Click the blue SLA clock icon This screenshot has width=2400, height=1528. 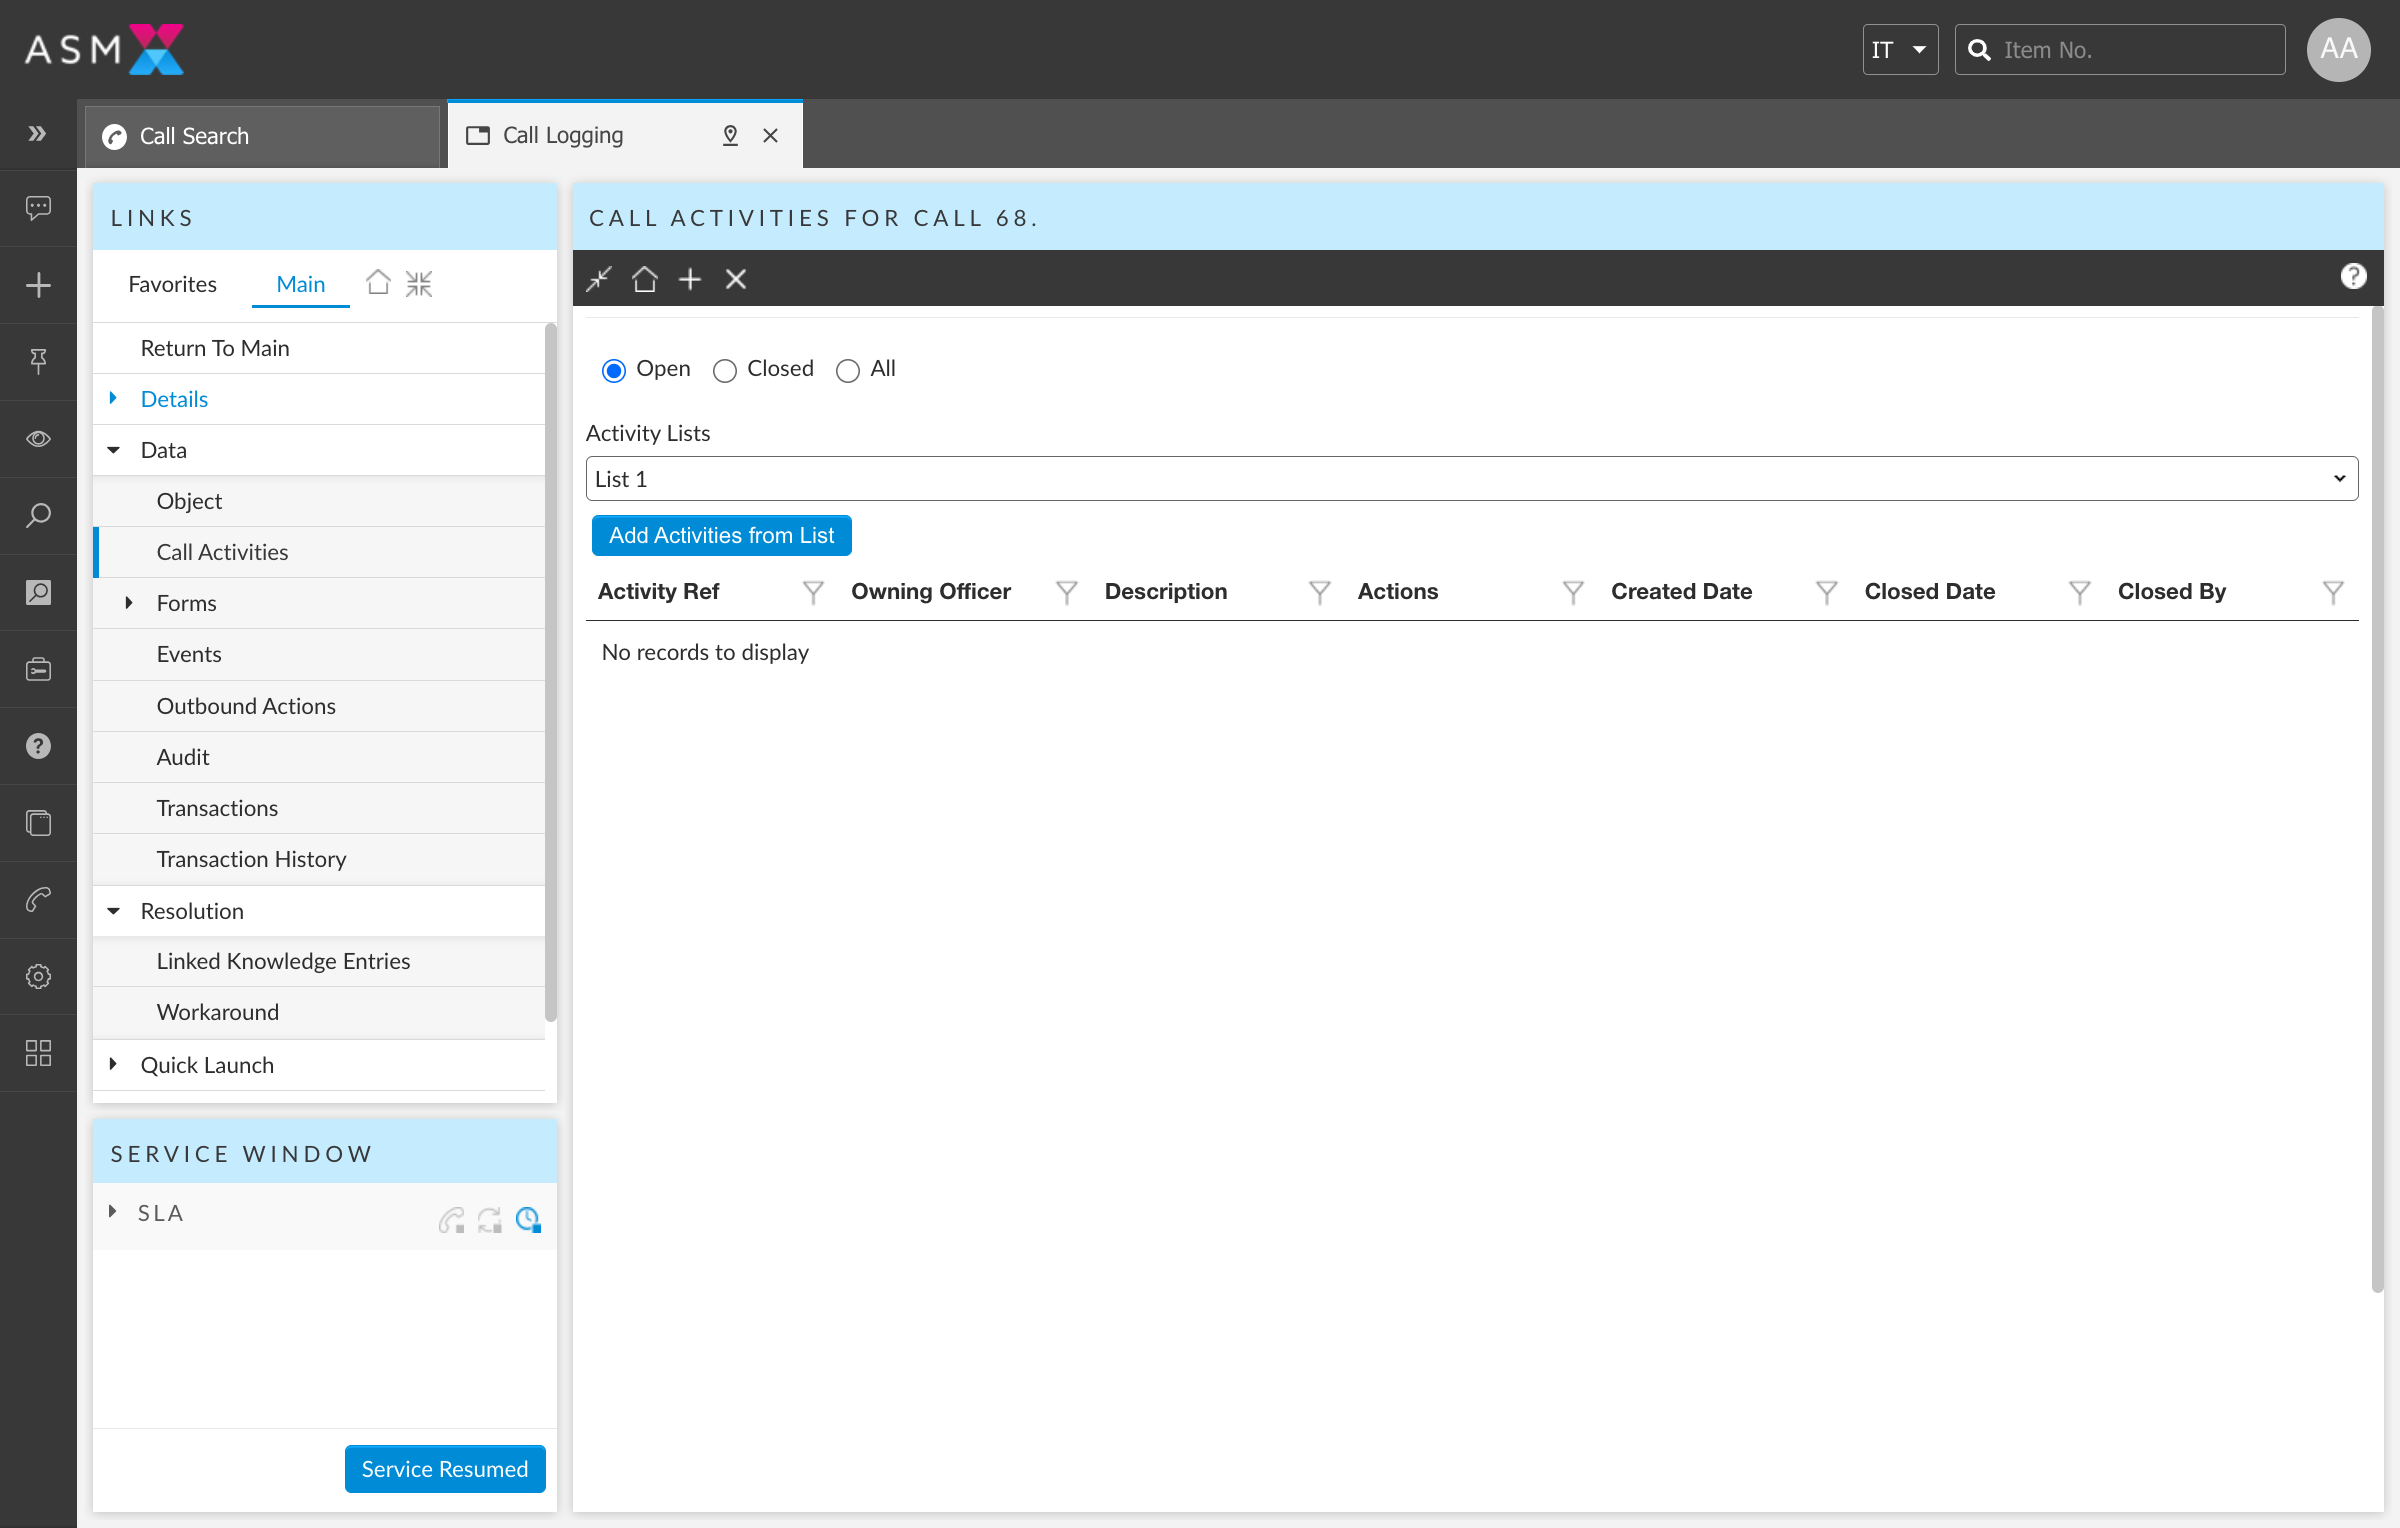click(x=528, y=1219)
